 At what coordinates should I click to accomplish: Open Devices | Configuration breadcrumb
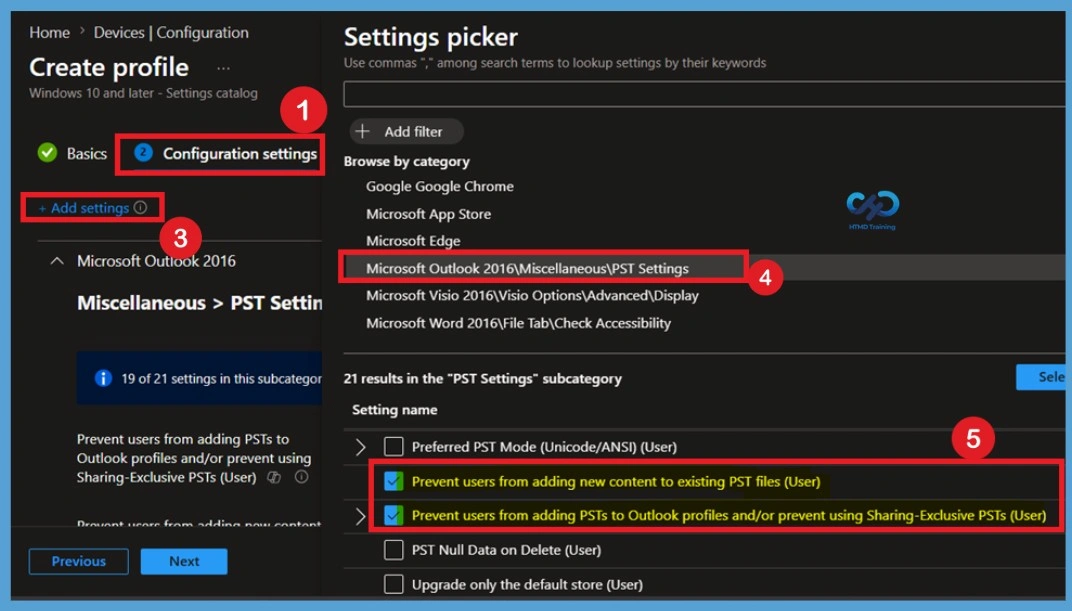(171, 33)
